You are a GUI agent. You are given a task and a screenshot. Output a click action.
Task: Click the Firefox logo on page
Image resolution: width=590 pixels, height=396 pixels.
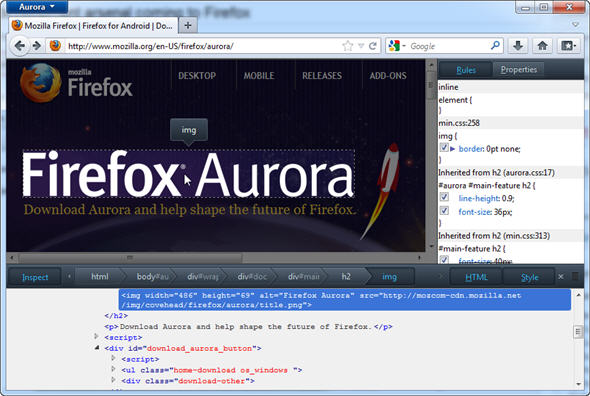tap(76, 83)
